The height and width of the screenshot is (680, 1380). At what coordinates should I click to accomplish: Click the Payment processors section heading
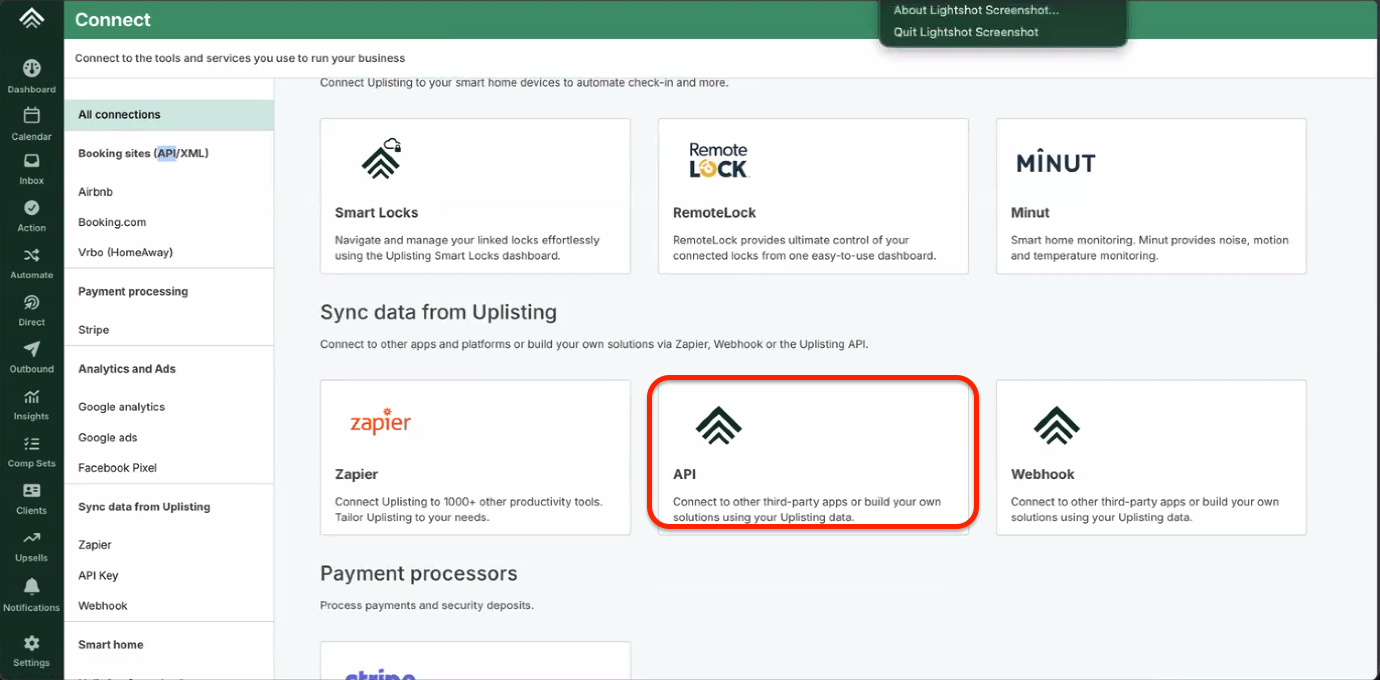click(419, 574)
